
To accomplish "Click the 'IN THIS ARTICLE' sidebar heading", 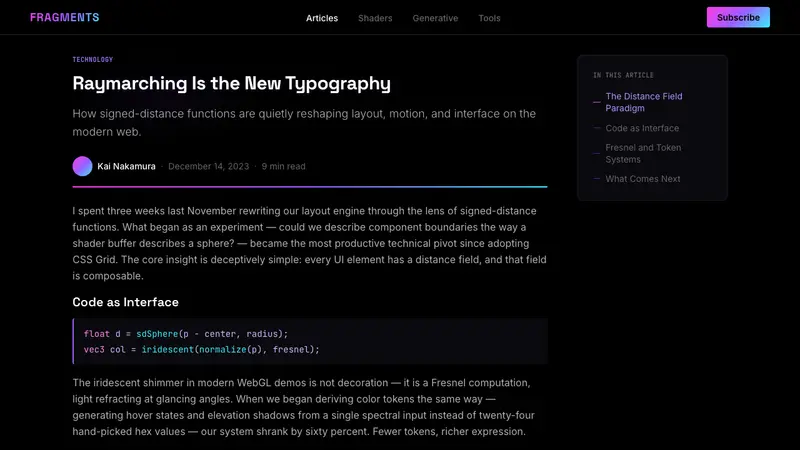I will click(623, 75).
